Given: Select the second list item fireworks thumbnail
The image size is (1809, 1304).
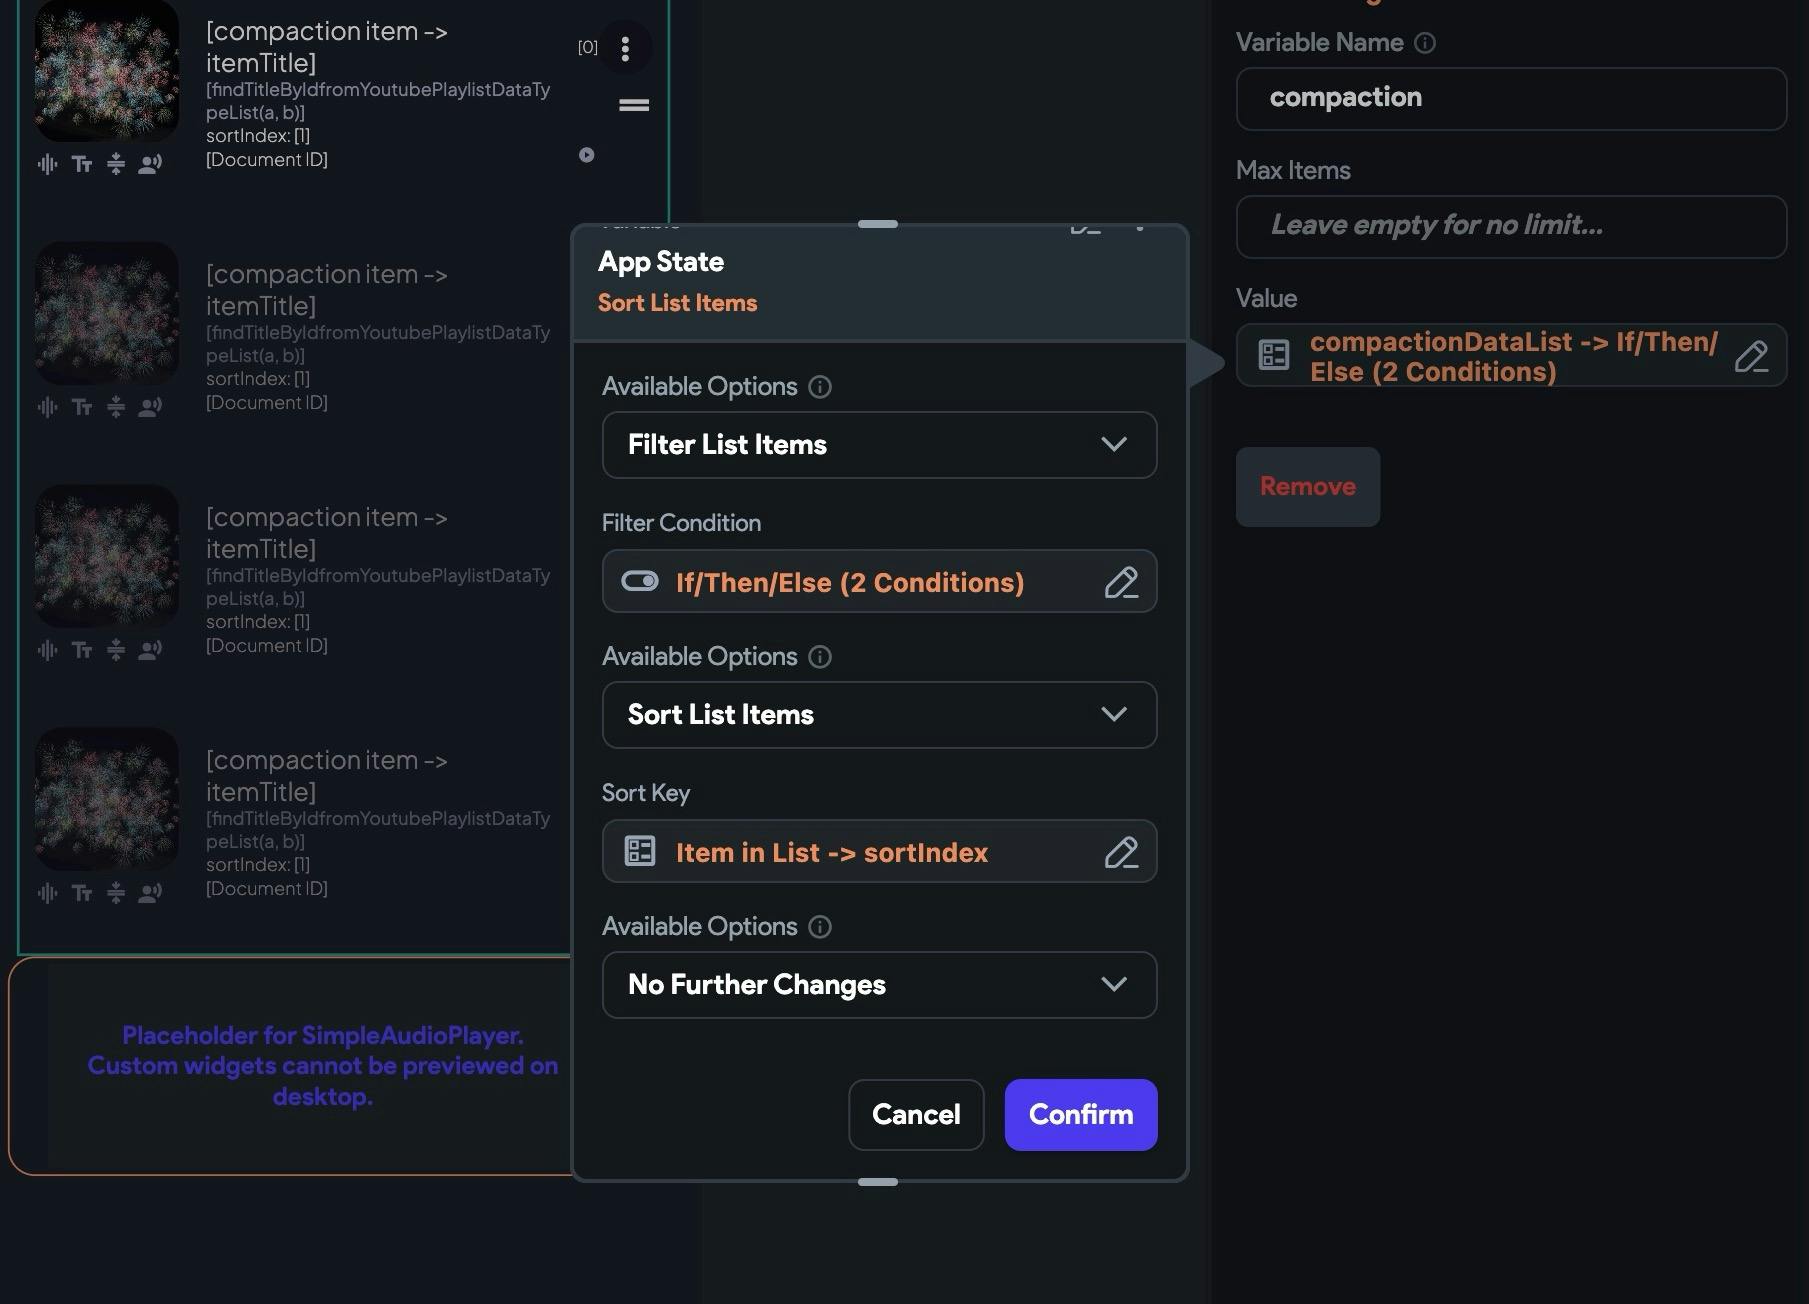Looking at the screenshot, I should [x=107, y=313].
